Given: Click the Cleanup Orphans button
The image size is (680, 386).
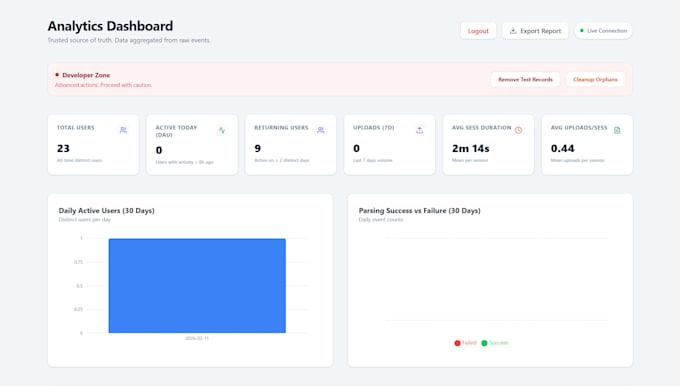Looking at the screenshot, I should click(595, 79).
